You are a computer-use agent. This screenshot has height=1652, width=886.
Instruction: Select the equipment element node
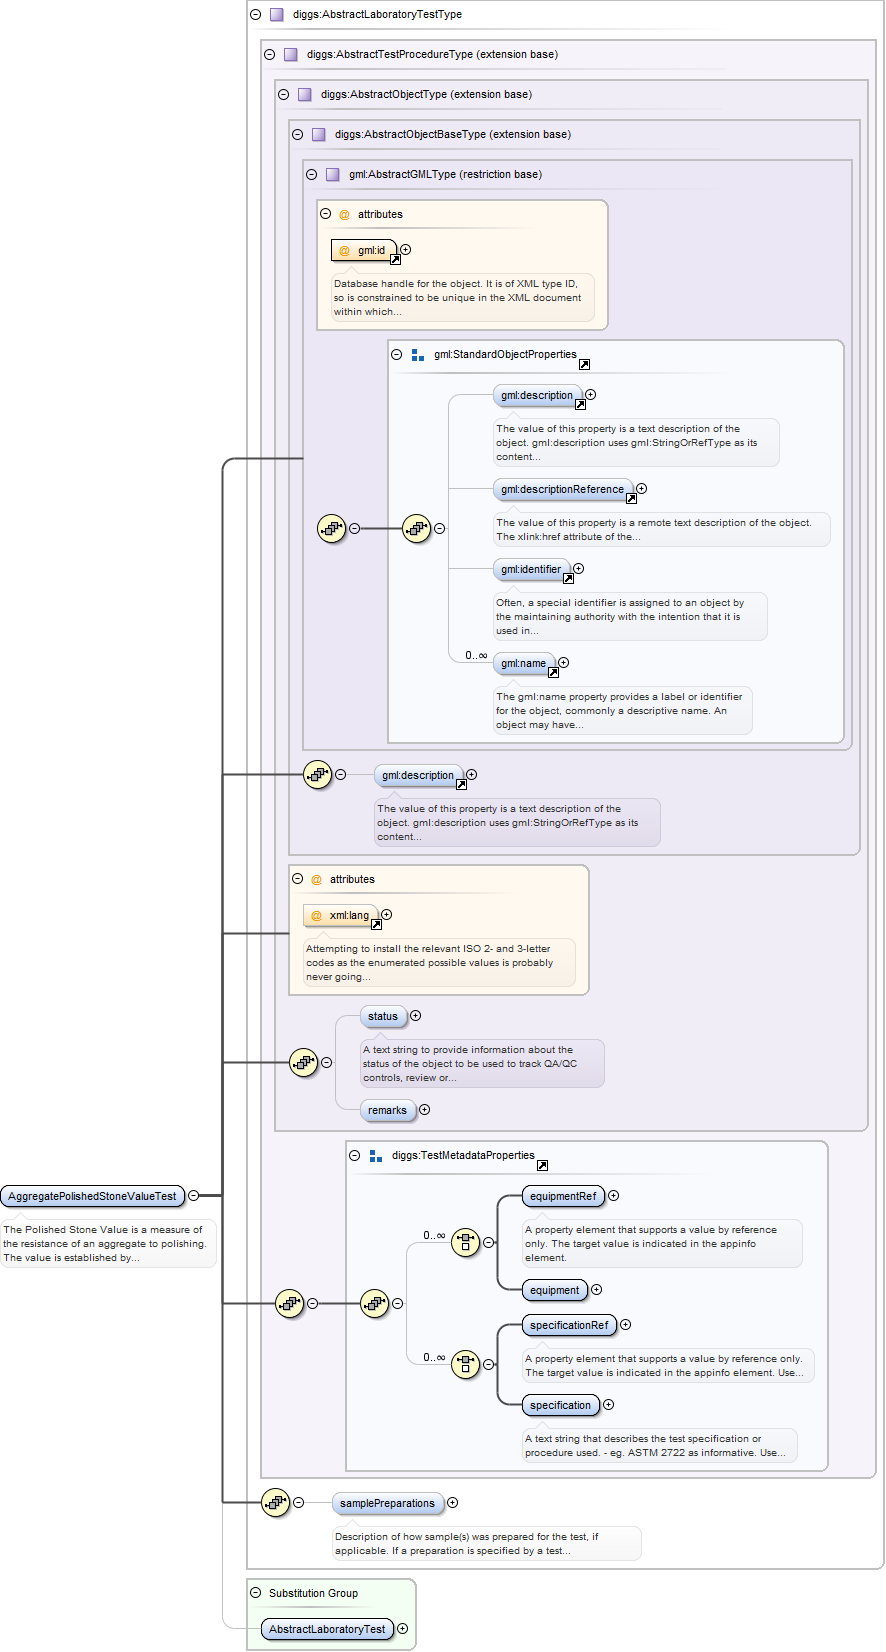tap(554, 1290)
